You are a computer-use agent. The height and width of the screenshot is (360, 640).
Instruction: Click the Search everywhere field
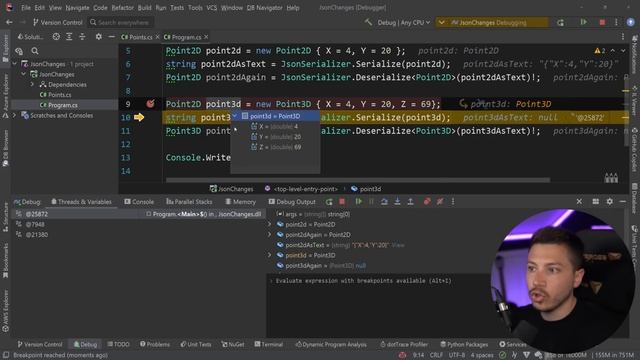(x=121, y=22)
